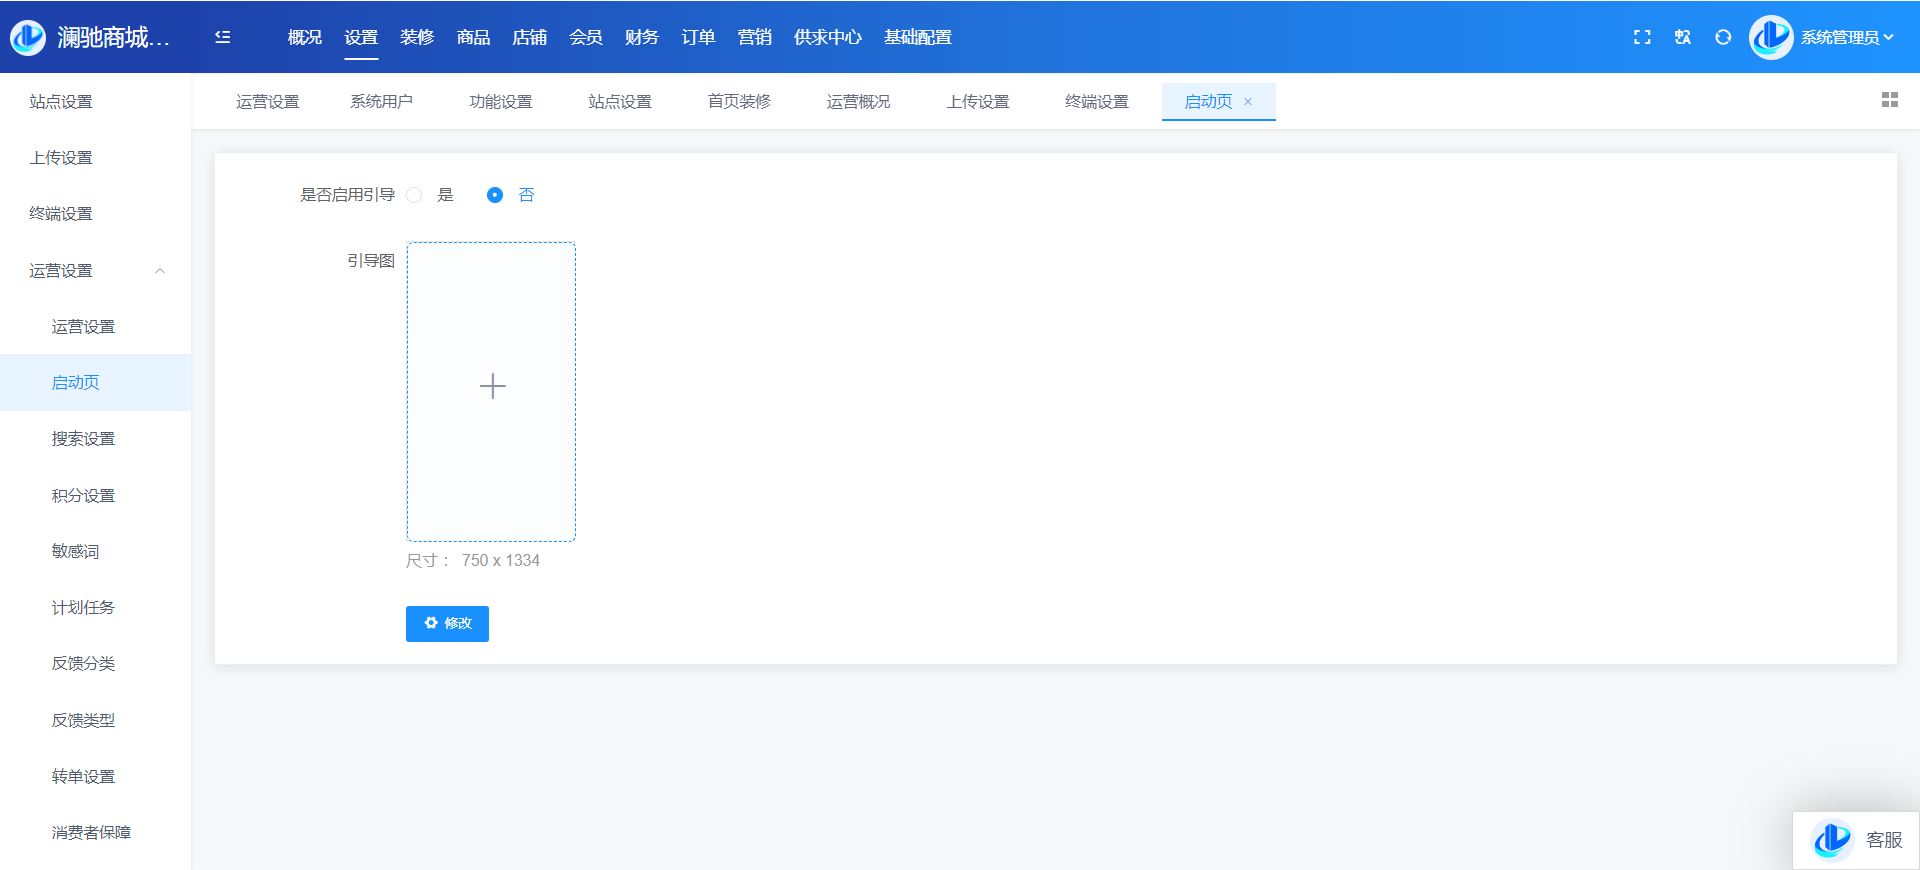Select 否 radio to disable guide
The width and height of the screenshot is (1920, 870).
point(495,195)
